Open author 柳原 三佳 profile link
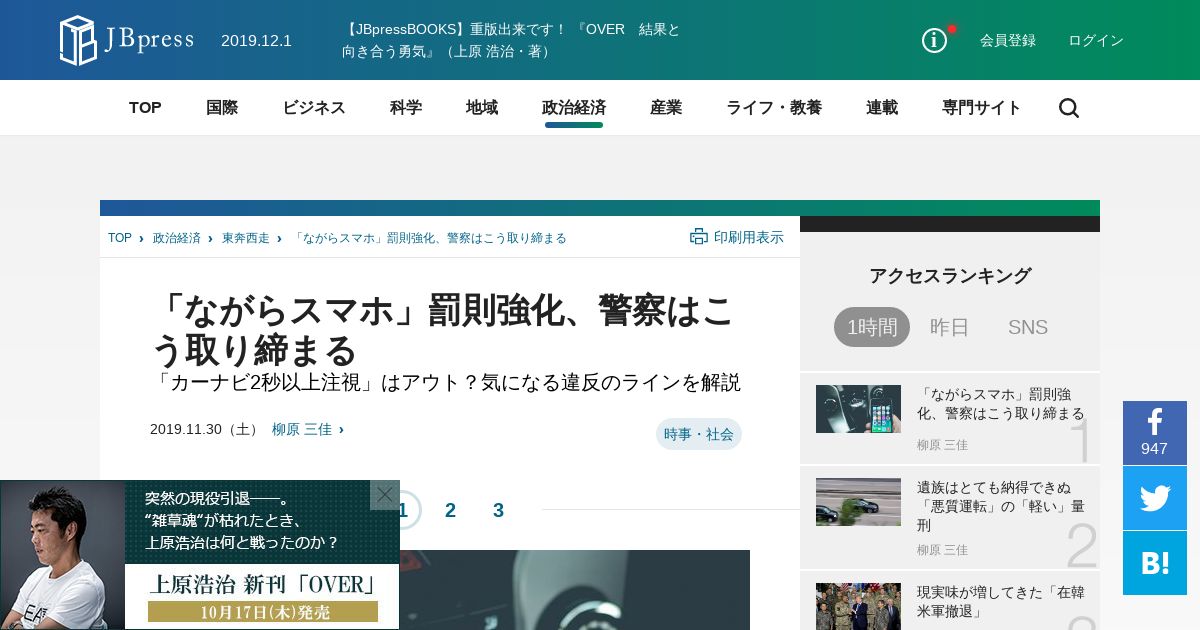Image resolution: width=1200 pixels, height=630 pixels. pyautogui.click(x=302, y=429)
